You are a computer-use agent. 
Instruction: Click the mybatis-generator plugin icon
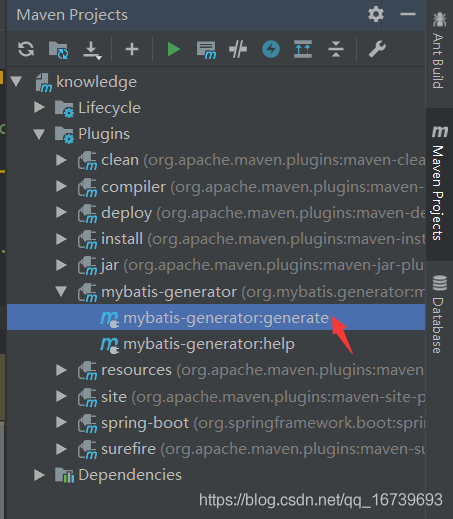pos(88,293)
